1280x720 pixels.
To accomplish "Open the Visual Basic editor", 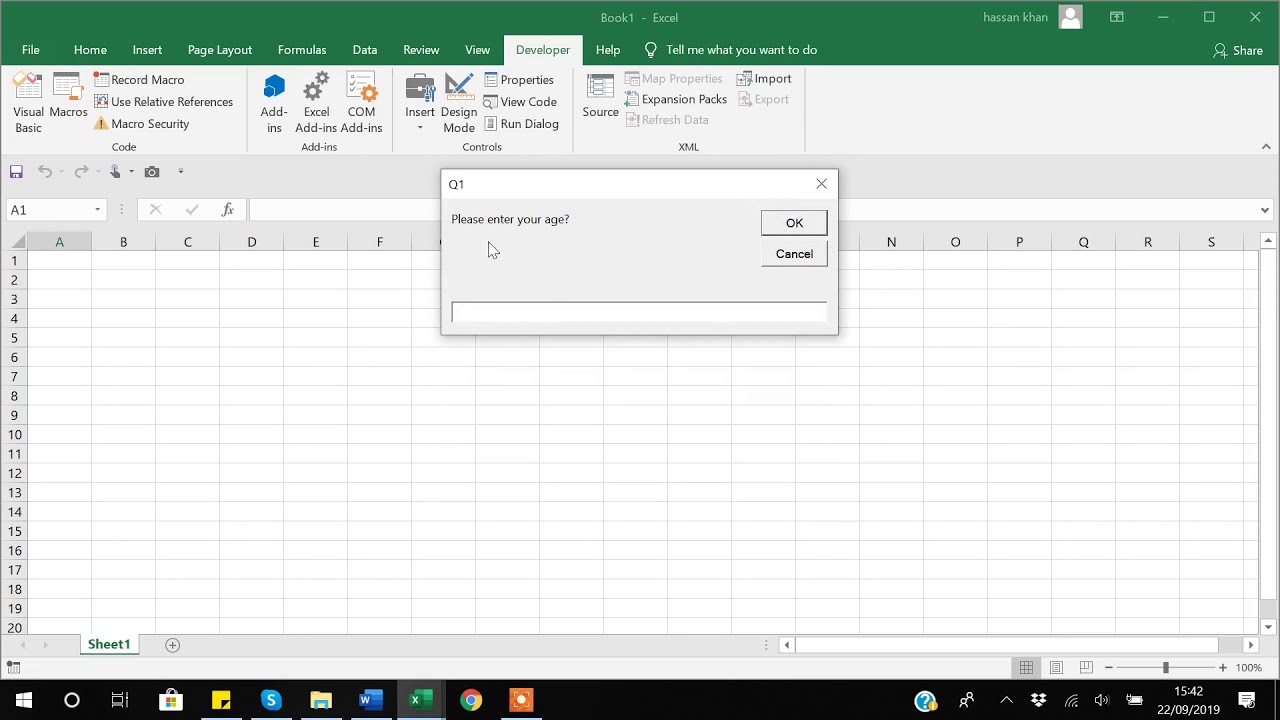I will pyautogui.click(x=28, y=103).
